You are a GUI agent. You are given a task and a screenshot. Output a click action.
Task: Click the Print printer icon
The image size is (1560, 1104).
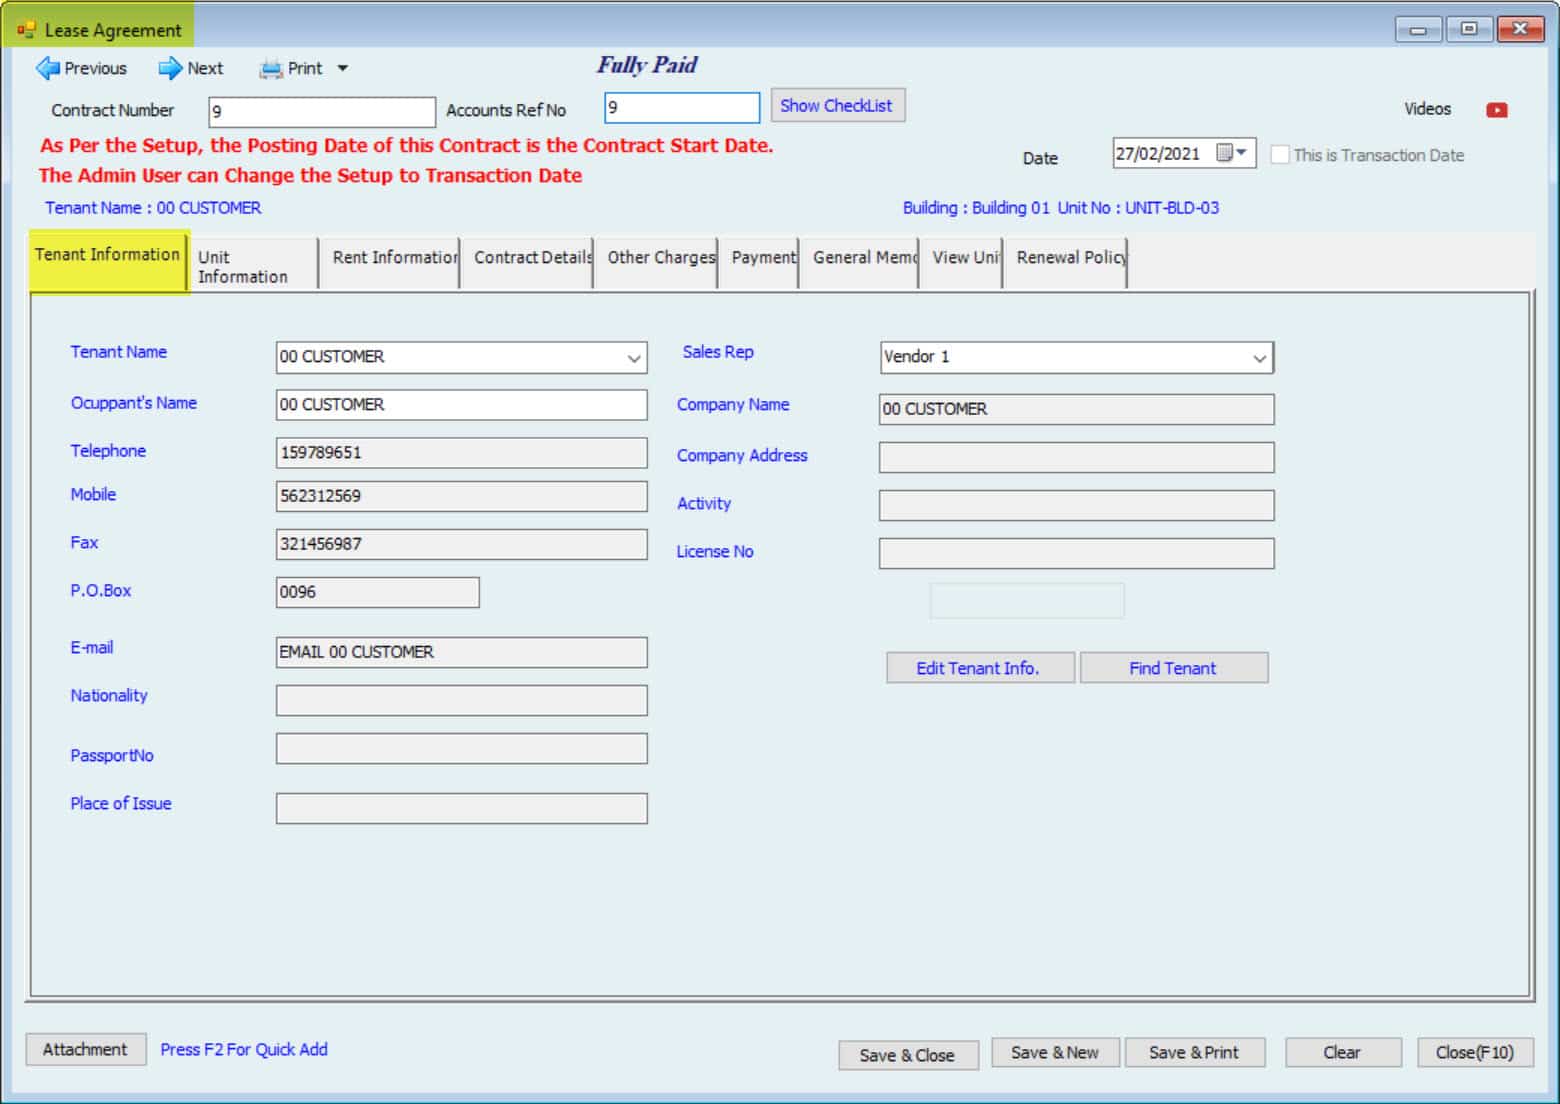coord(271,69)
